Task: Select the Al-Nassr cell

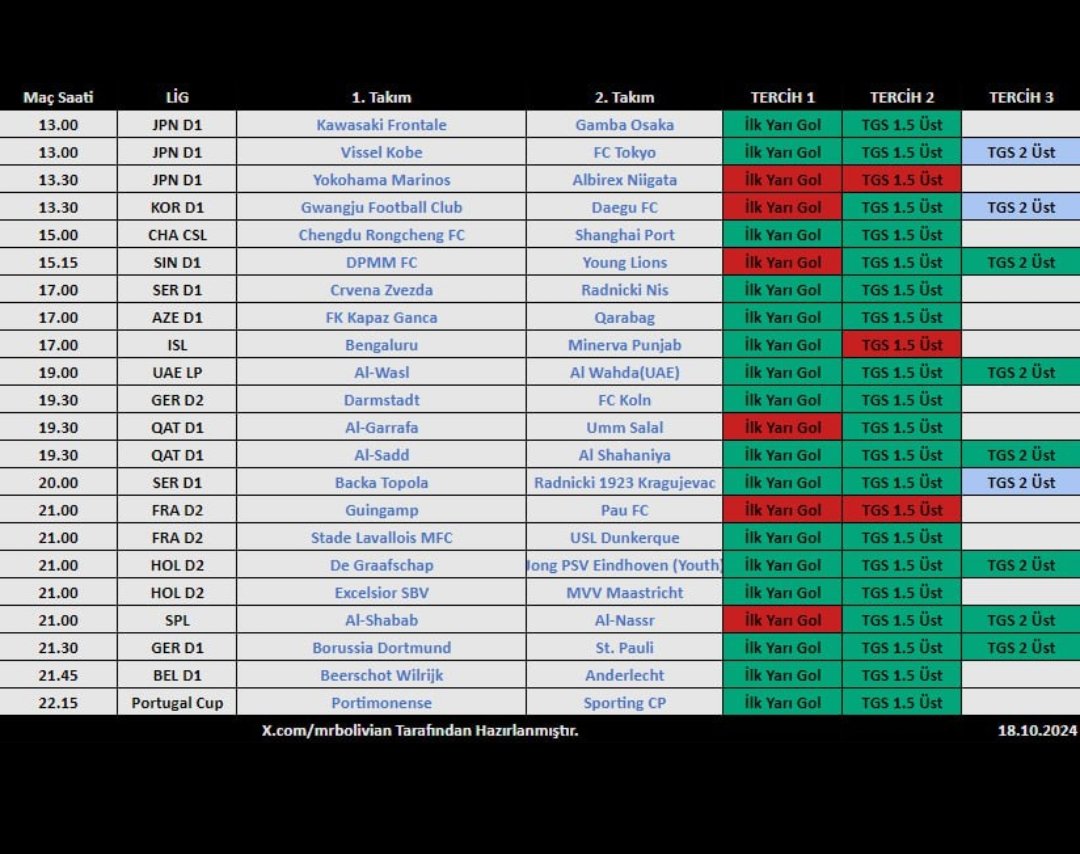Action: click(624, 621)
